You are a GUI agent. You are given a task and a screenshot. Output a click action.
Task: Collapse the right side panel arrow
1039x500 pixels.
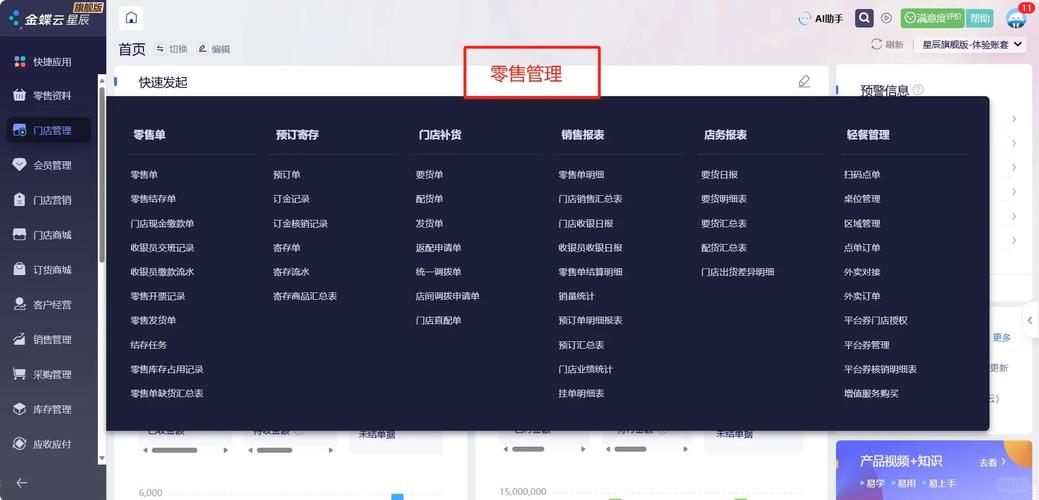(x=1029, y=321)
